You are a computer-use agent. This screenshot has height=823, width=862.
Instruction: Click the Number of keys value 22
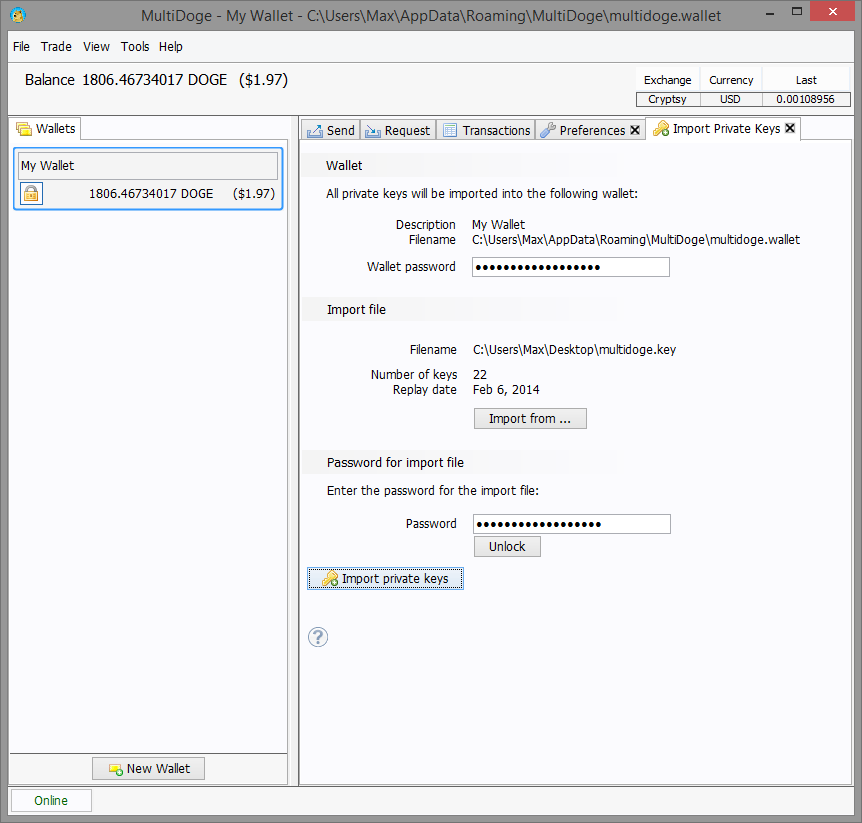(x=480, y=374)
